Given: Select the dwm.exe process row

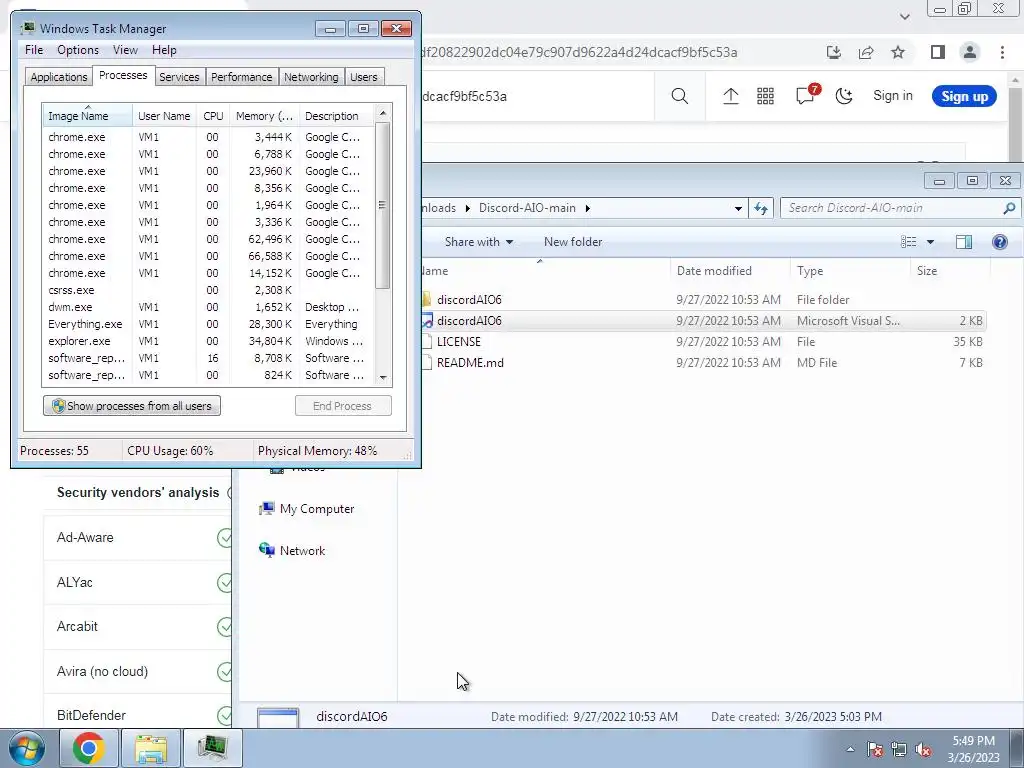Looking at the screenshot, I should pos(208,308).
